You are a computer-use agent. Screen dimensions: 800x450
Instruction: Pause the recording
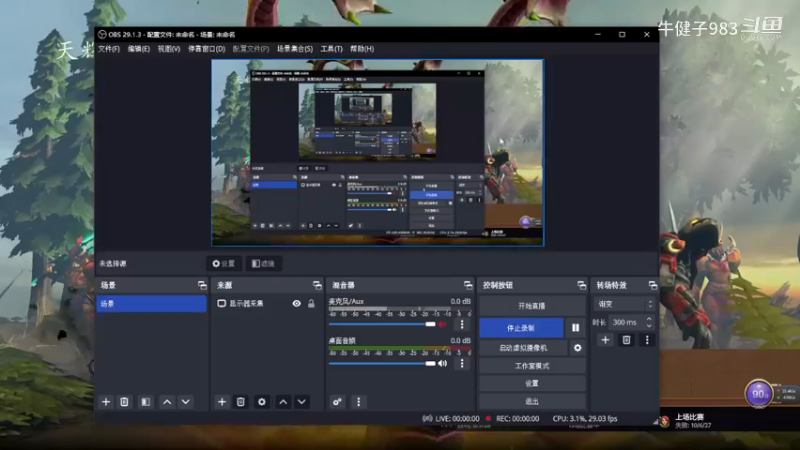click(576, 328)
